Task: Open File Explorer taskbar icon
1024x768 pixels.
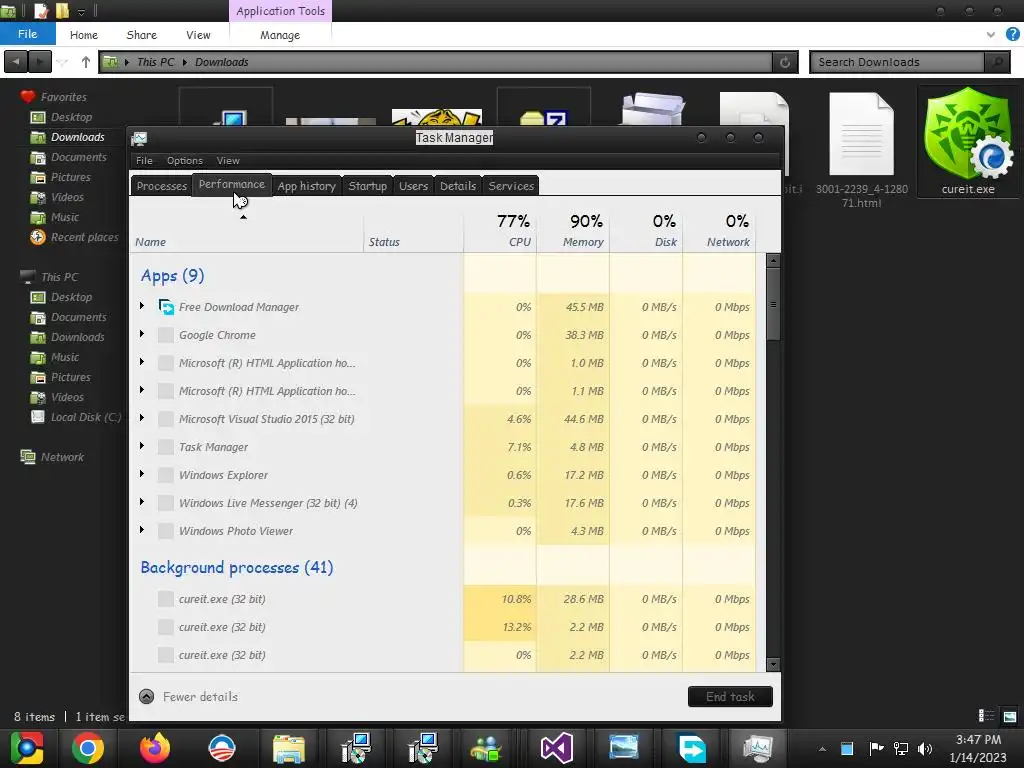Action: pos(289,748)
